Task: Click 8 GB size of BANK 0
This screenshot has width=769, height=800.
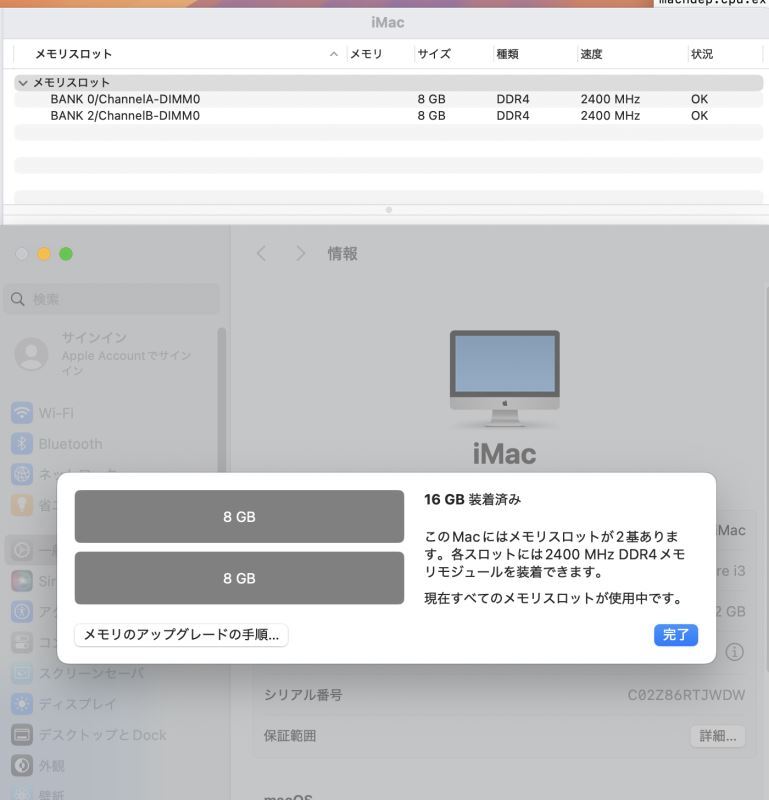Action: click(x=431, y=99)
